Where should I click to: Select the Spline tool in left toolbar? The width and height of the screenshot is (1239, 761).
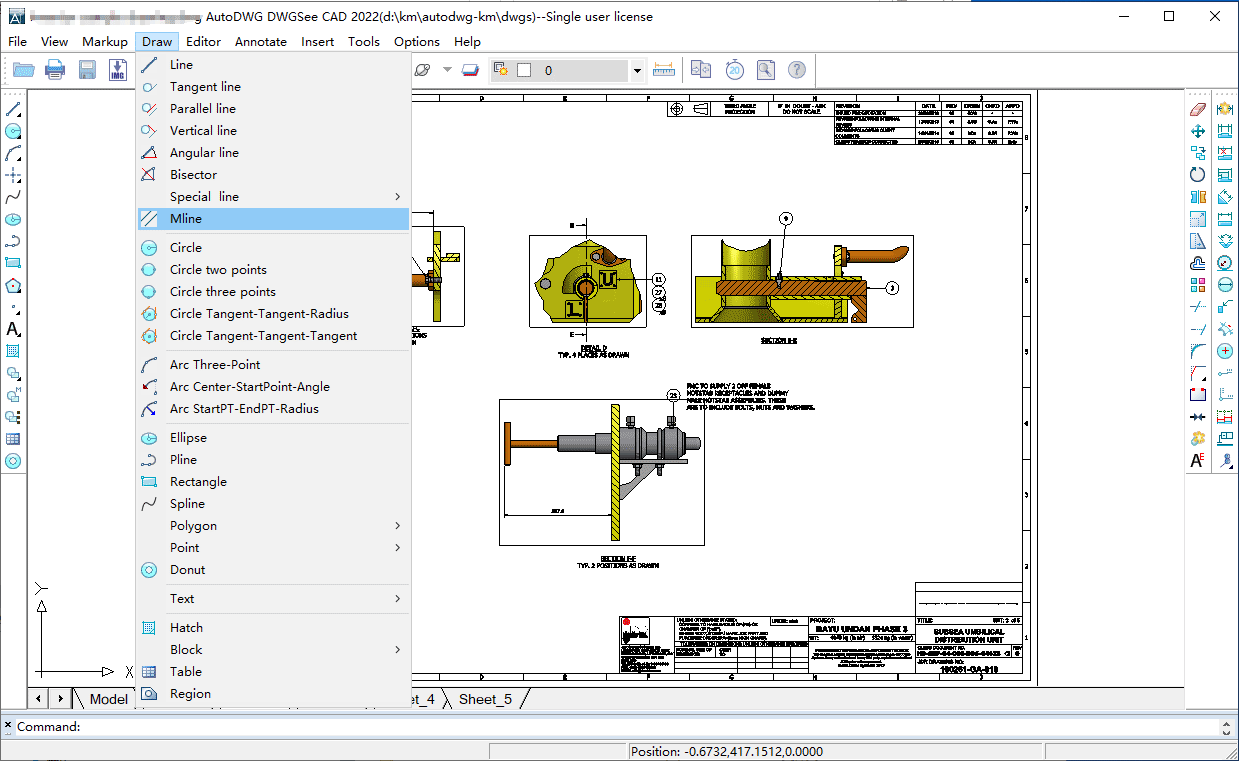click(x=13, y=197)
